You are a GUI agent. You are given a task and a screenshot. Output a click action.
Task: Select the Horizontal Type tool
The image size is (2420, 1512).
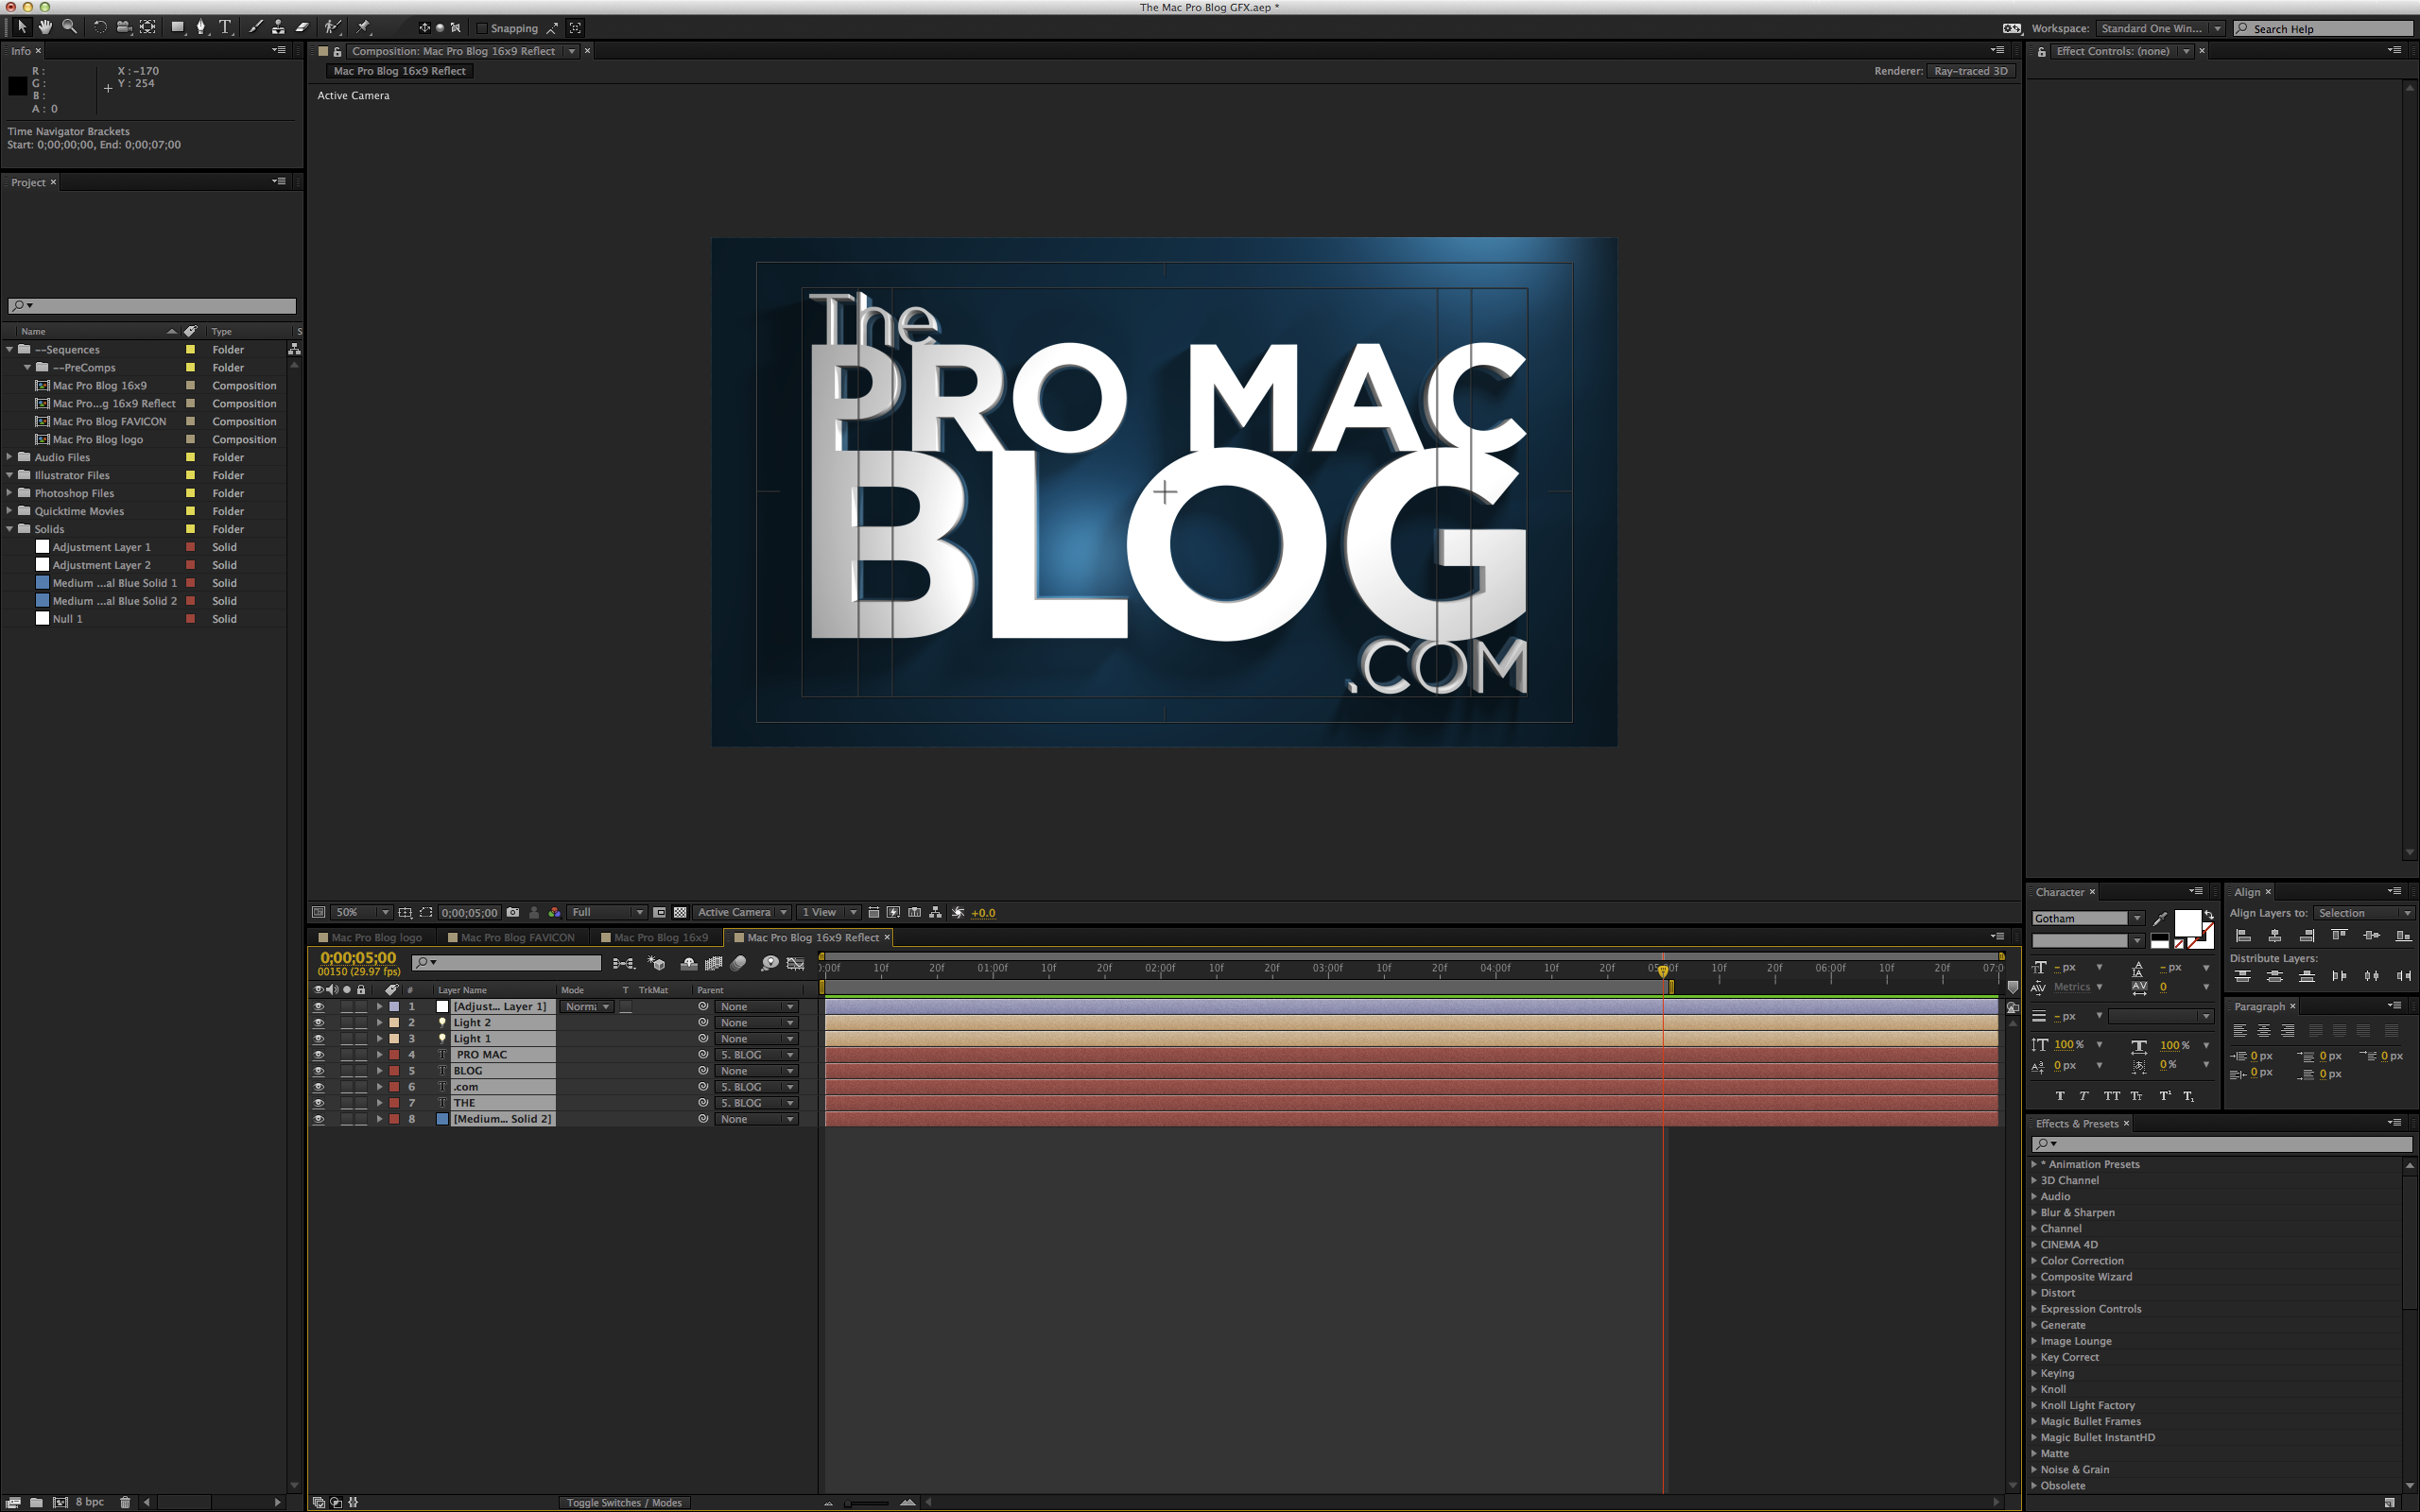pyautogui.click(x=225, y=27)
